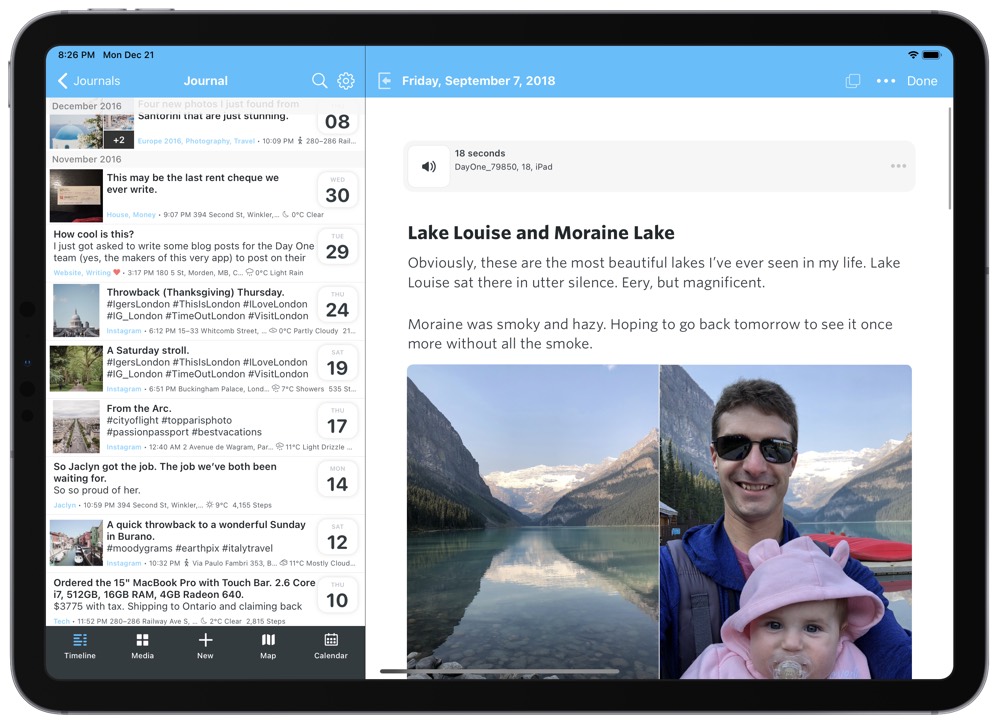This screenshot has height=725, width=1000.
Task: Select 'Website, Writing' tags link
Action: click(82, 273)
